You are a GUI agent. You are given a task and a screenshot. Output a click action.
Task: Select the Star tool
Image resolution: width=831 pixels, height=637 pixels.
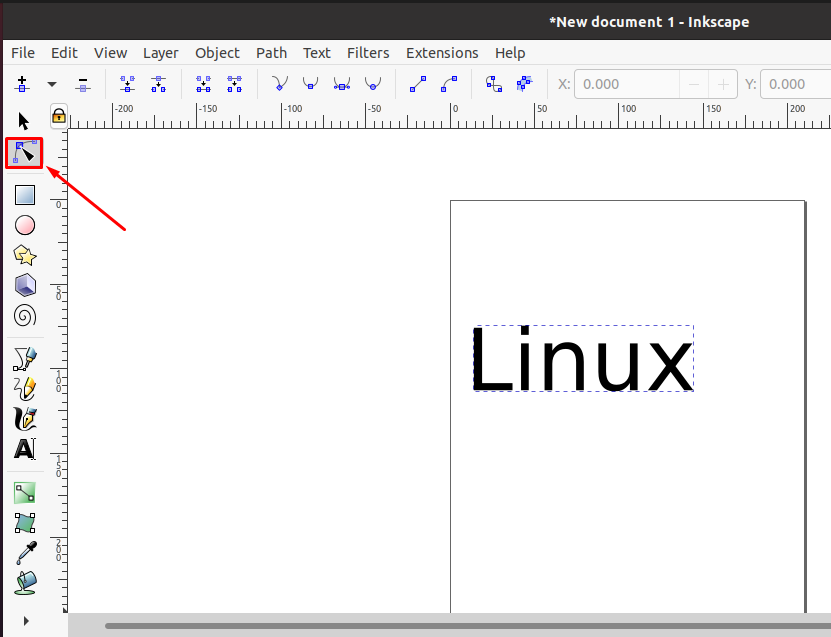pos(24,255)
